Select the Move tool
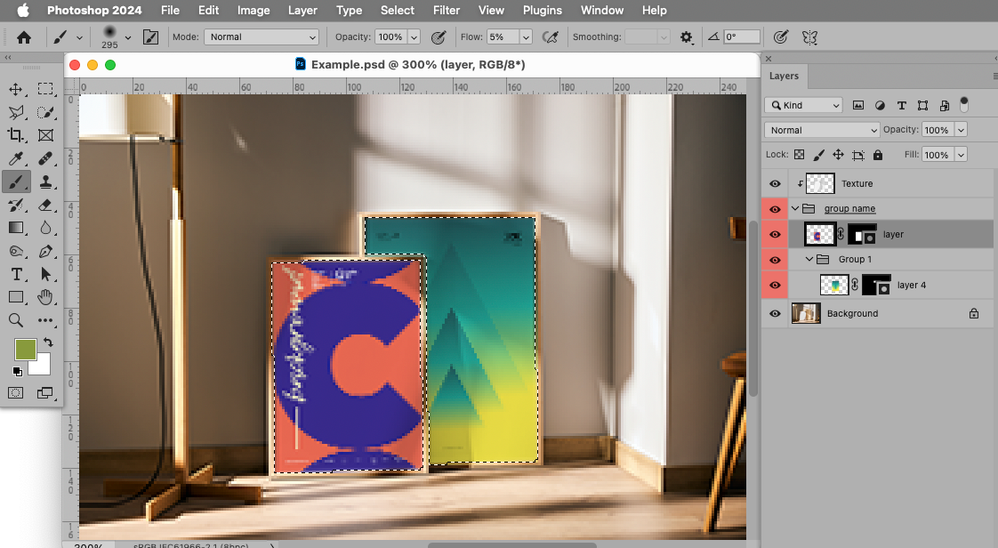998x548 pixels. [x=16, y=89]
